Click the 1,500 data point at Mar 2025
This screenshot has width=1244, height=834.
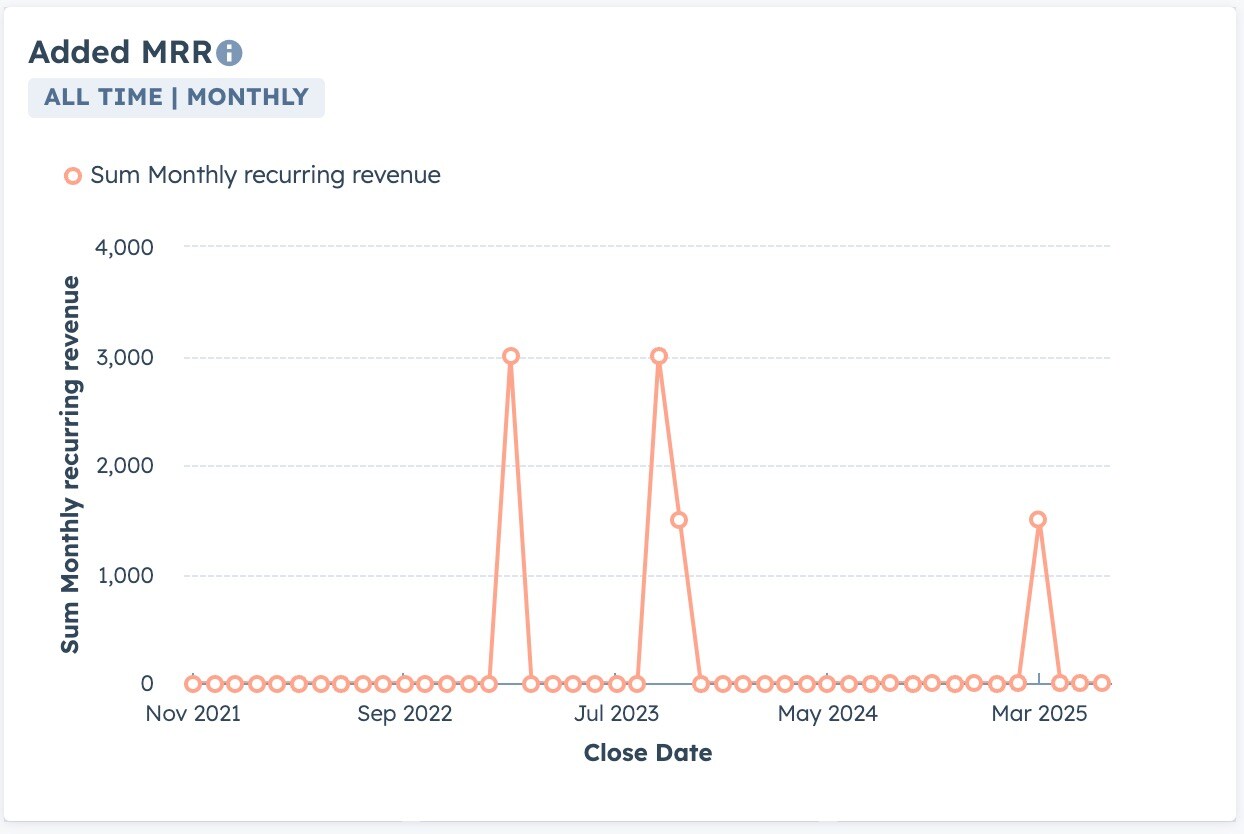click(x=1038, y=519)
